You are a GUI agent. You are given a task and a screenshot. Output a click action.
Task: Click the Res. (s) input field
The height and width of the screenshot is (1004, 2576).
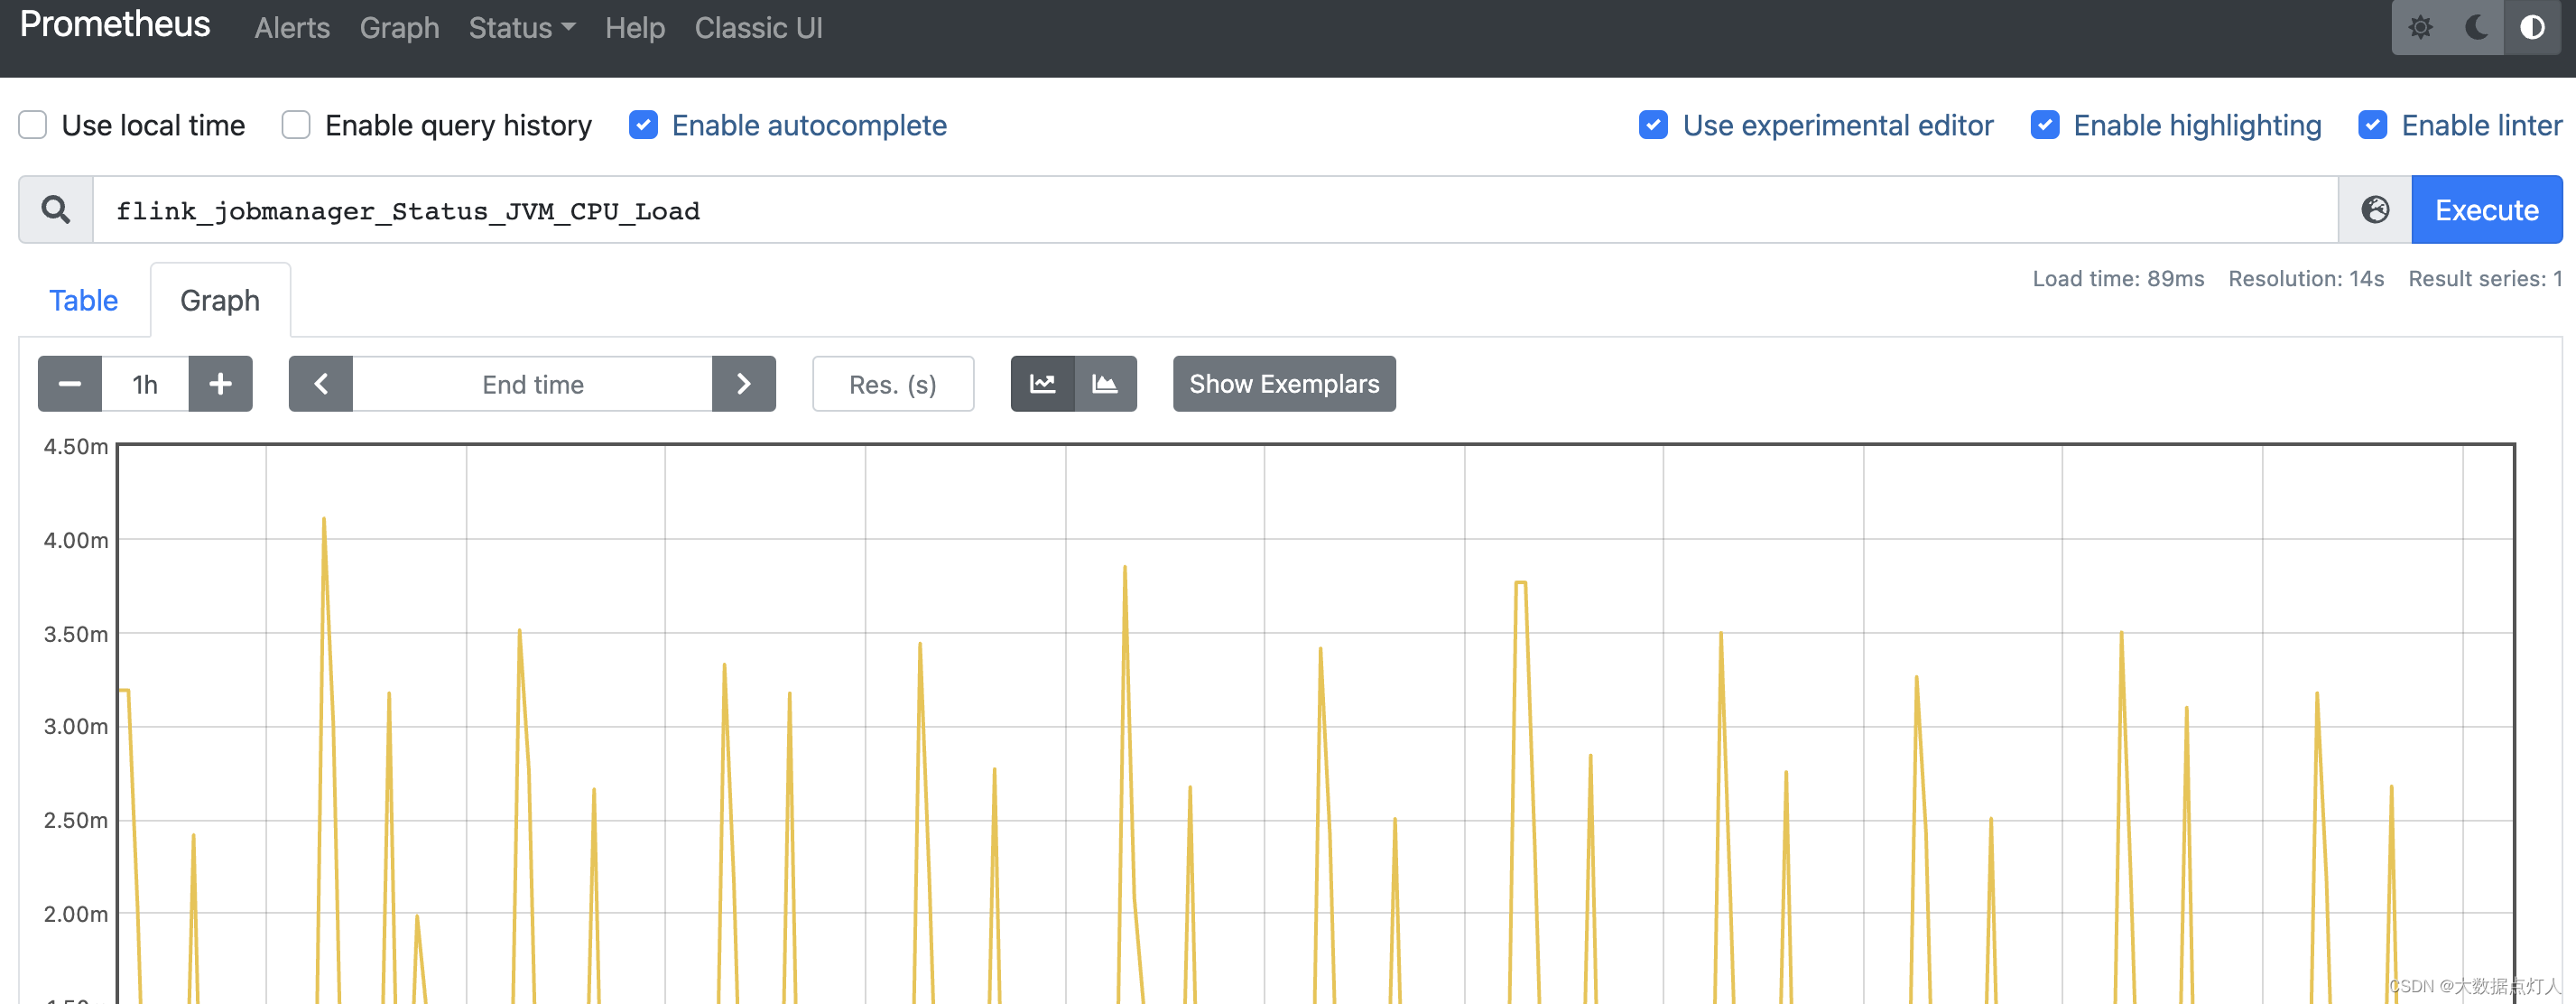[892, 384]
